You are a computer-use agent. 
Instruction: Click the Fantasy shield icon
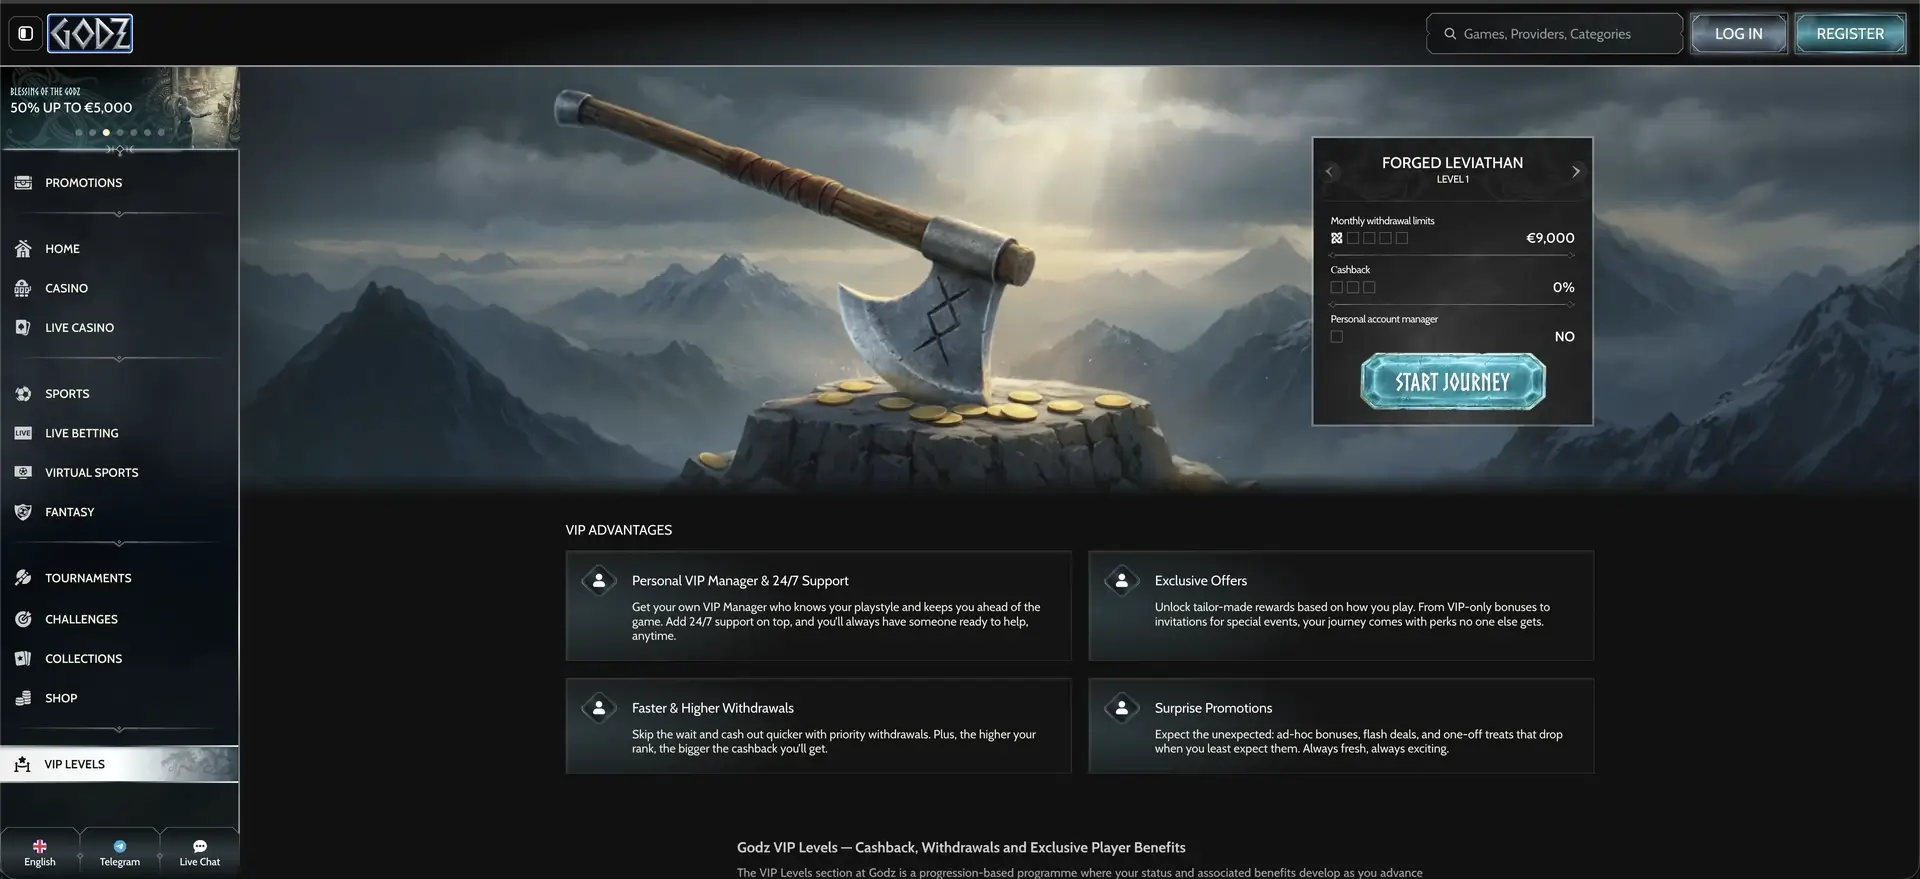click(x=23, y=512)
